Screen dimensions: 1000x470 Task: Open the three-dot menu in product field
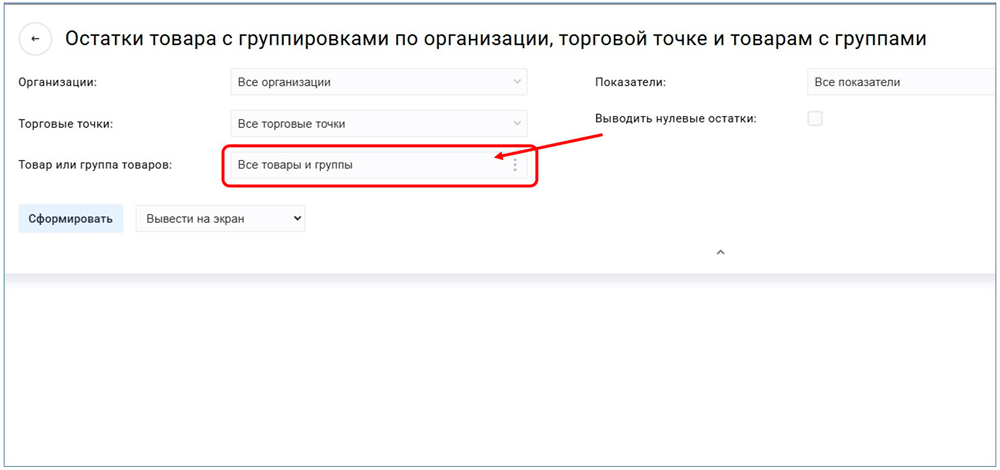click(x=515, y=165)
